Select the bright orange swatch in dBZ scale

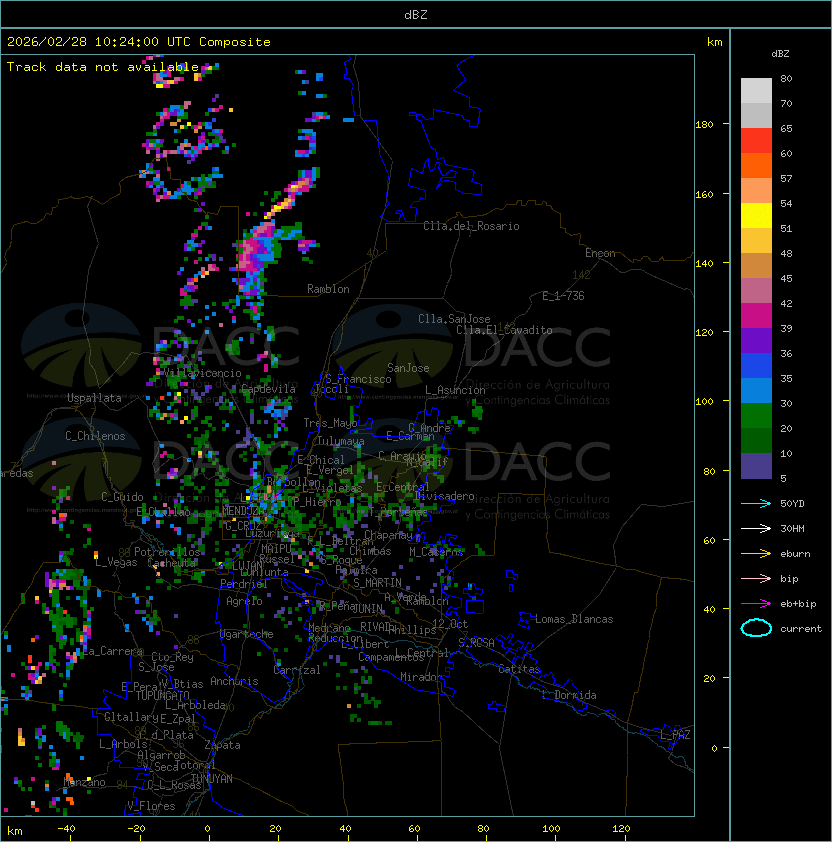point(756,166)
